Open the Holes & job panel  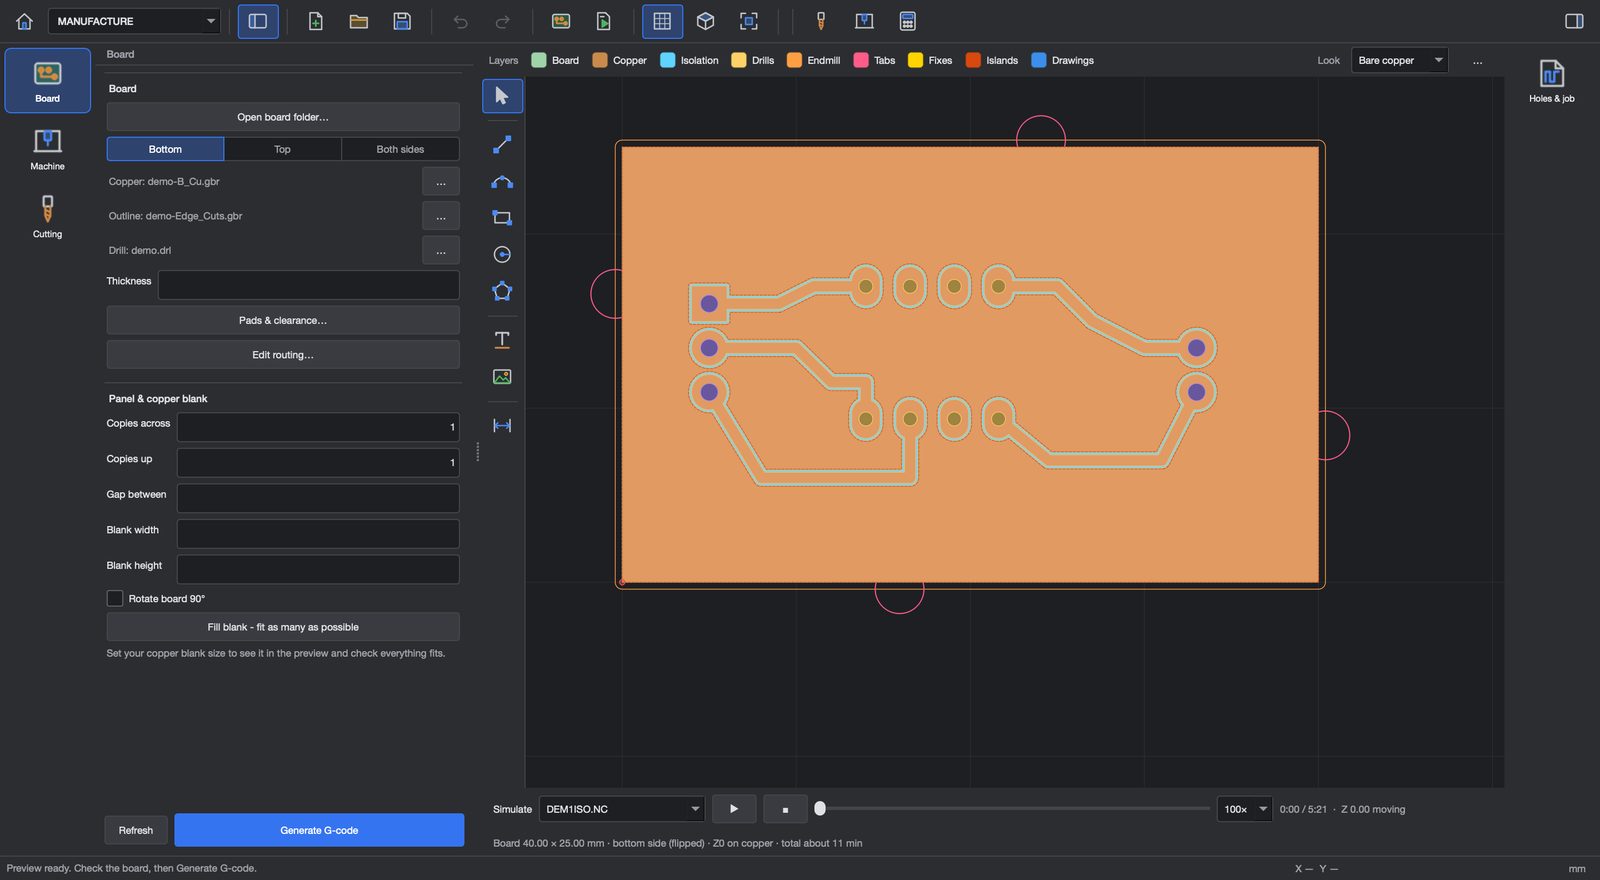pyautogui.click(x=1551, y=80)
